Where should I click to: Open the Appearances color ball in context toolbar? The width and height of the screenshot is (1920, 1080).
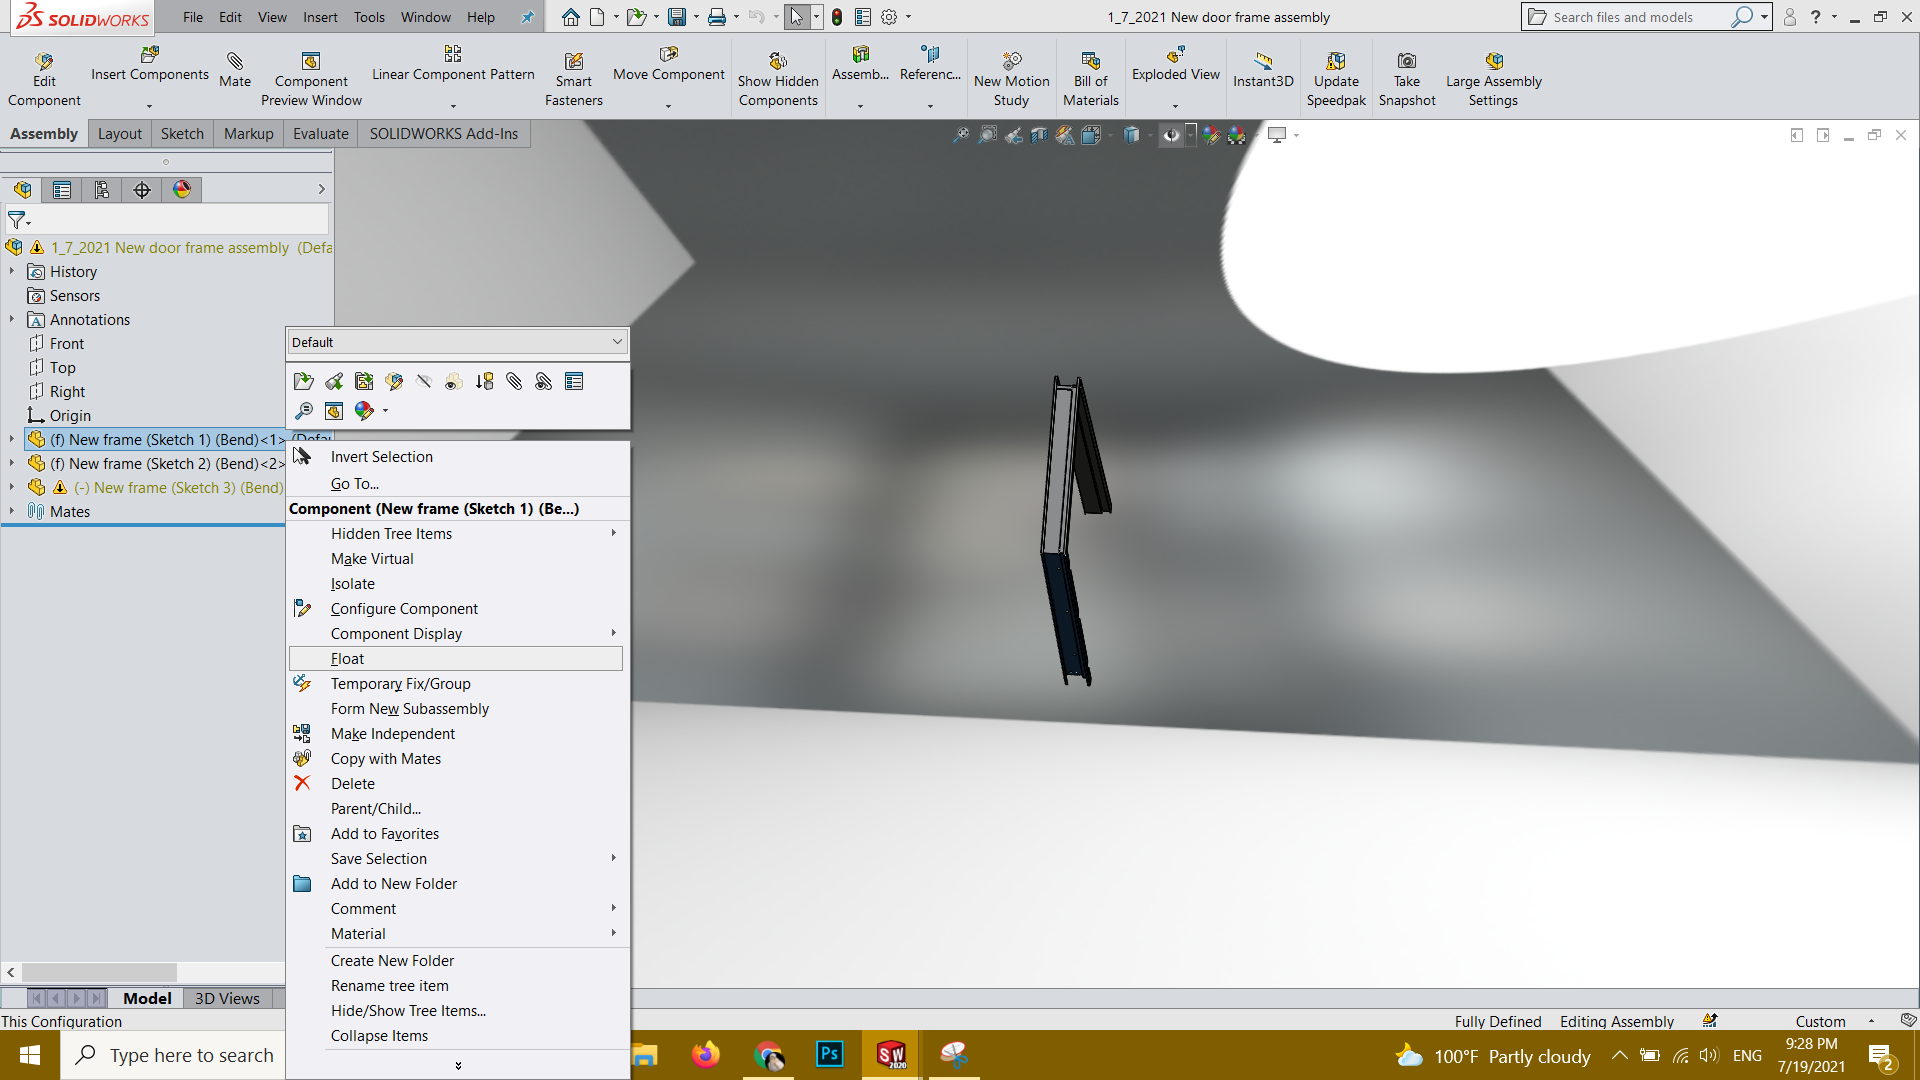click(x=364, y=410)
